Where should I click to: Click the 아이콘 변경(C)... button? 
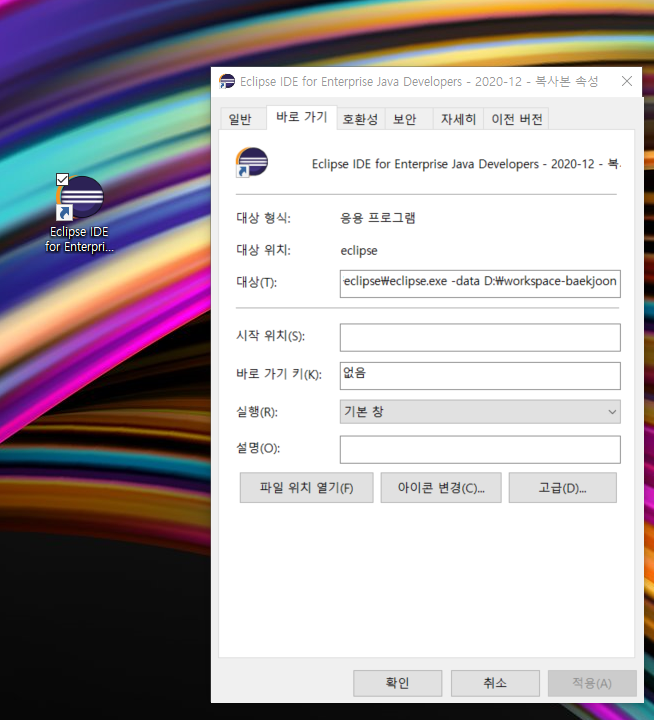coord(441,488)
